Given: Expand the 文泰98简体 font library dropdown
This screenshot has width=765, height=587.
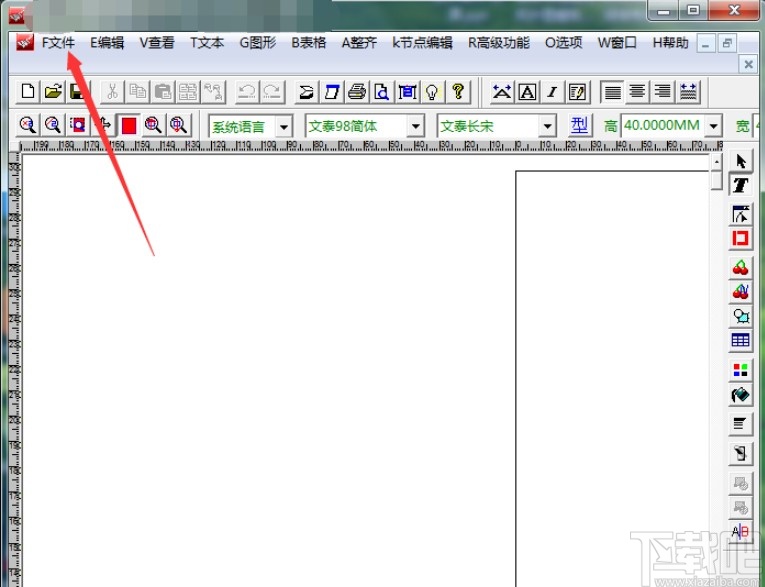Looking at the screenshot, I should tap(416, 126).
